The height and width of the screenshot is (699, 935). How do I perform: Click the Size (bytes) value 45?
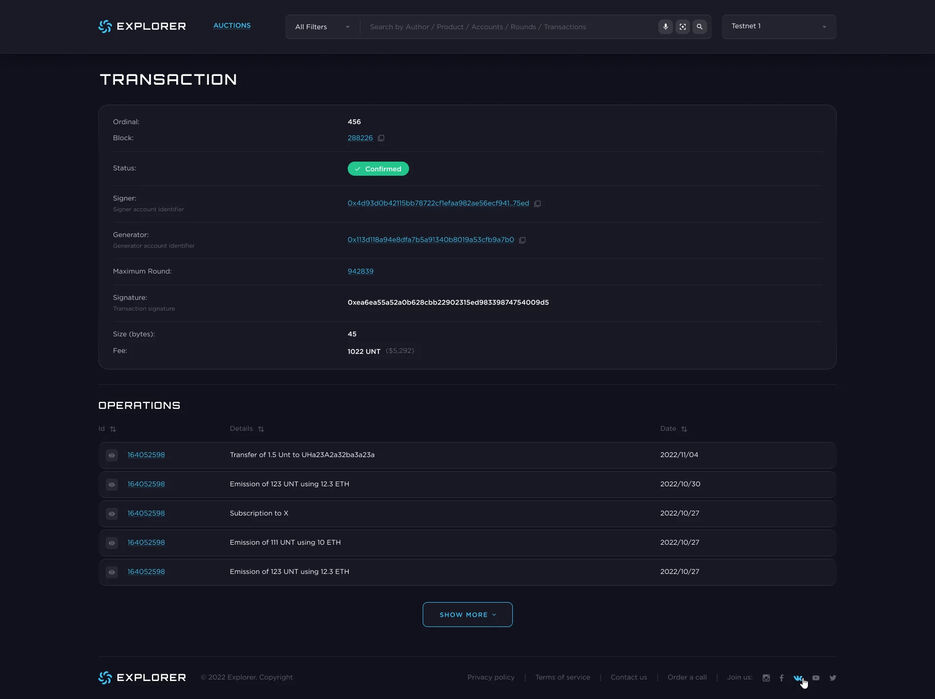click(x=352, y=335)
